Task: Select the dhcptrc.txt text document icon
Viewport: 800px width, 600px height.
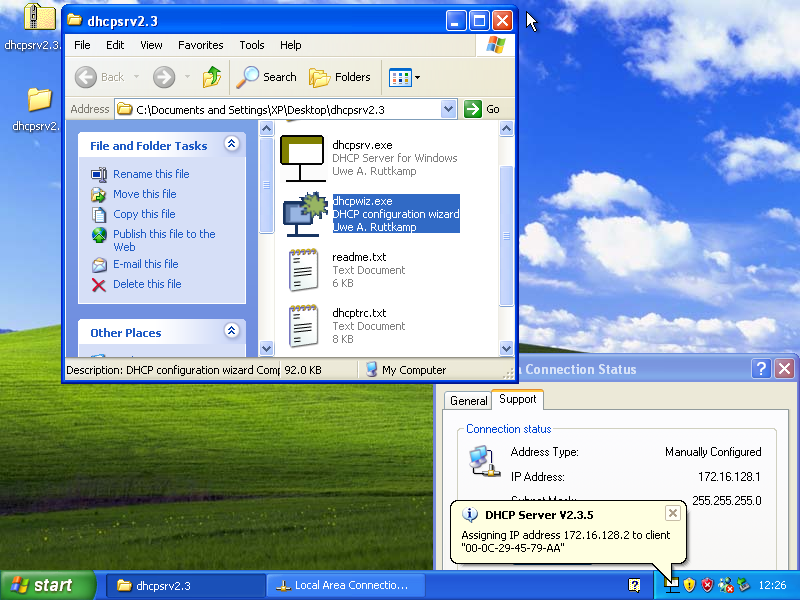Action: point(303,325)
